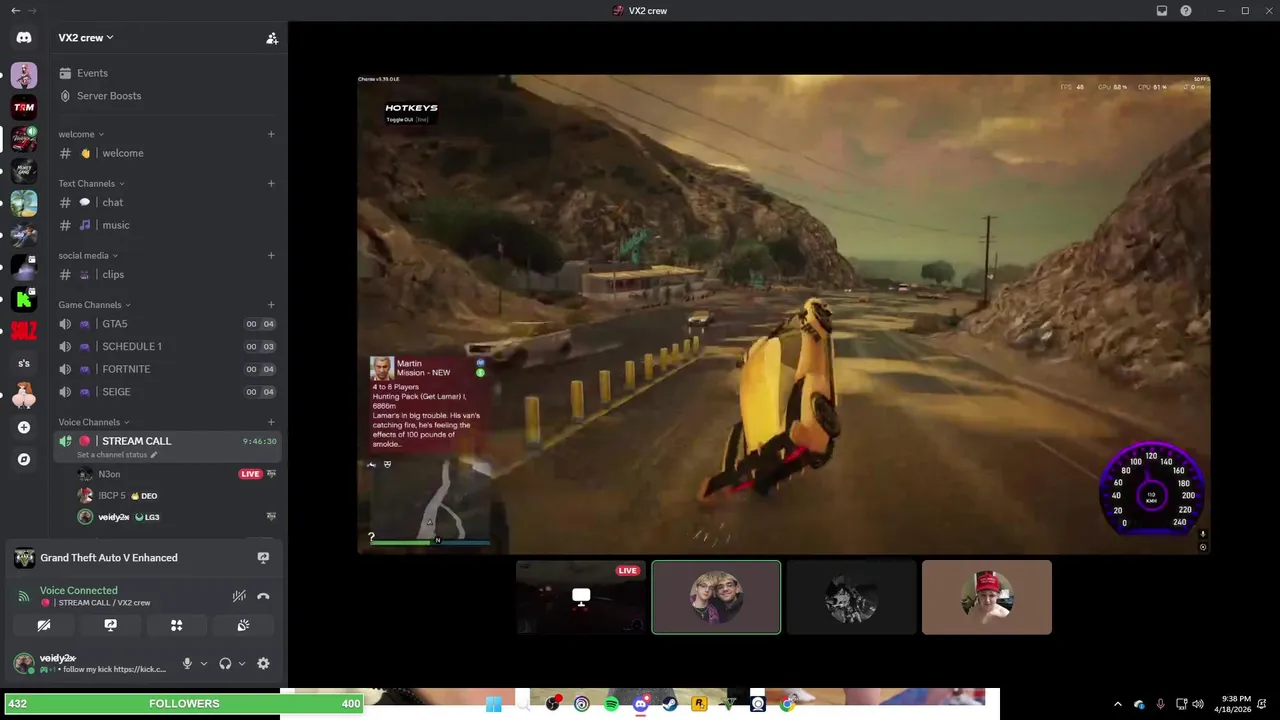Collapse the social media category
The width and height of the screenshot is (1280, 720).
[88, 255]
